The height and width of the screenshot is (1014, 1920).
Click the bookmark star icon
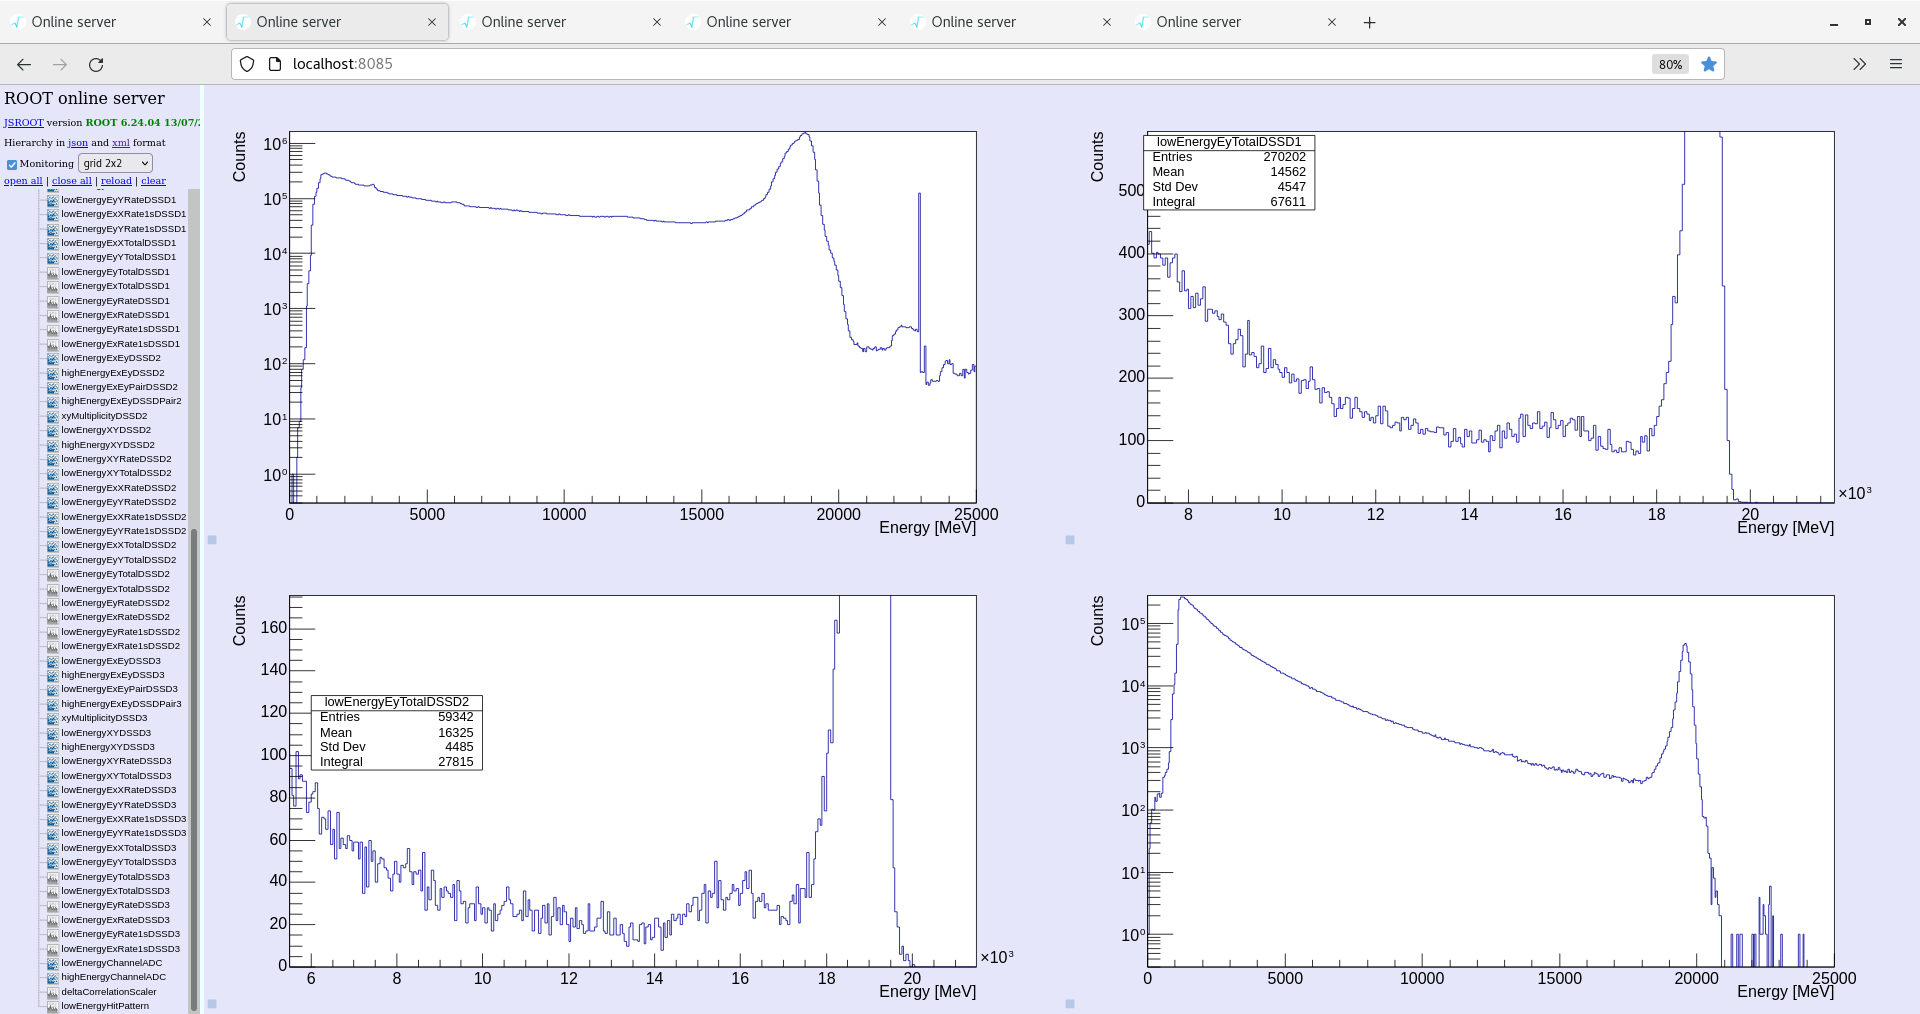[x=1709, y=64]
